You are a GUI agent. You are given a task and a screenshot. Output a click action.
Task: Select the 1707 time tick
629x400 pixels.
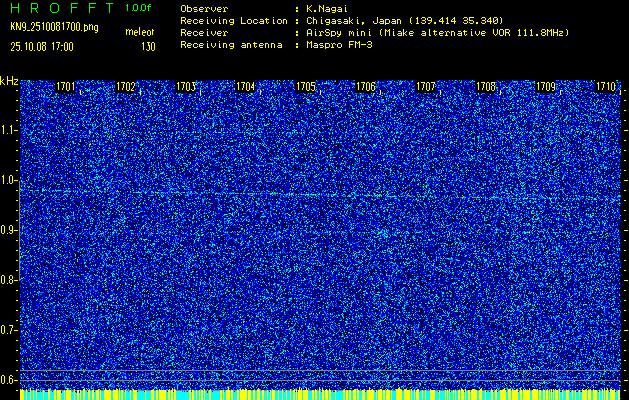[426, 87]
